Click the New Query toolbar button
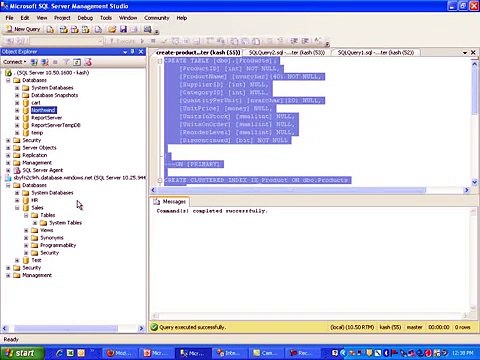Image resolution: width=480 pixels, height=360 pixels. (x=23, y=29)
